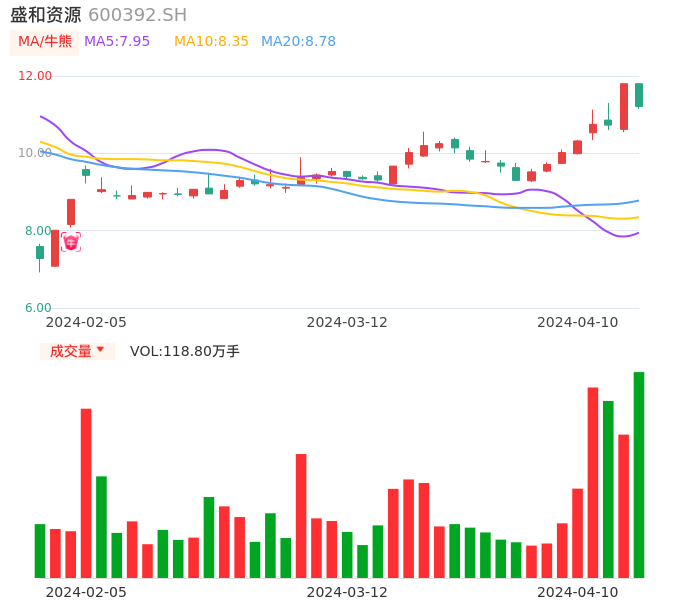Click the MA20:8.78 legend label
Viewport: 686px width, 606px height.
[298, 42]
